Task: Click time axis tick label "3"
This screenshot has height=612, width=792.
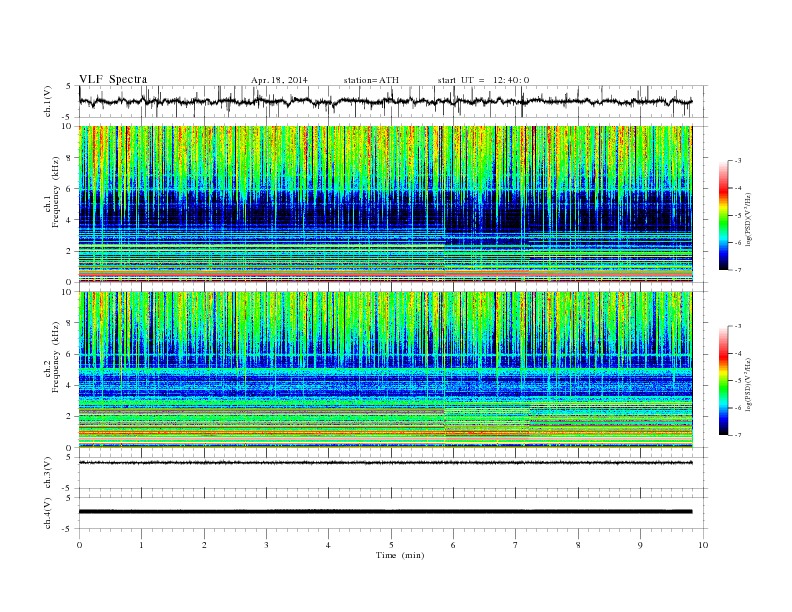Action: click(x=266, y=545)
